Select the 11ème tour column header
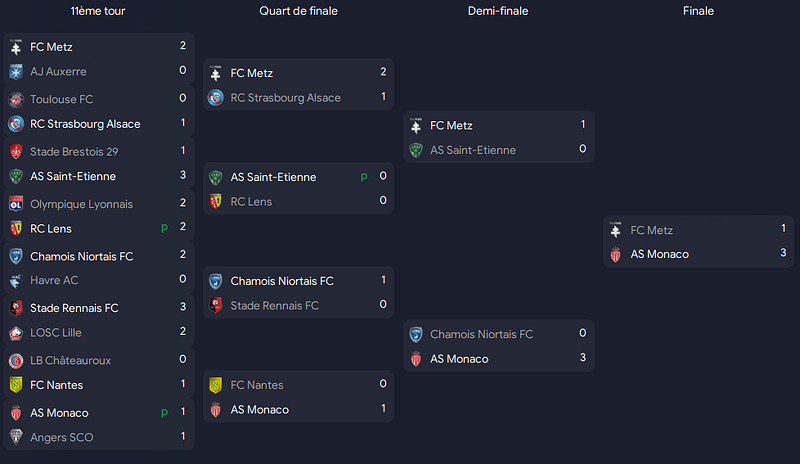800x464 pixels. (98, 11)
